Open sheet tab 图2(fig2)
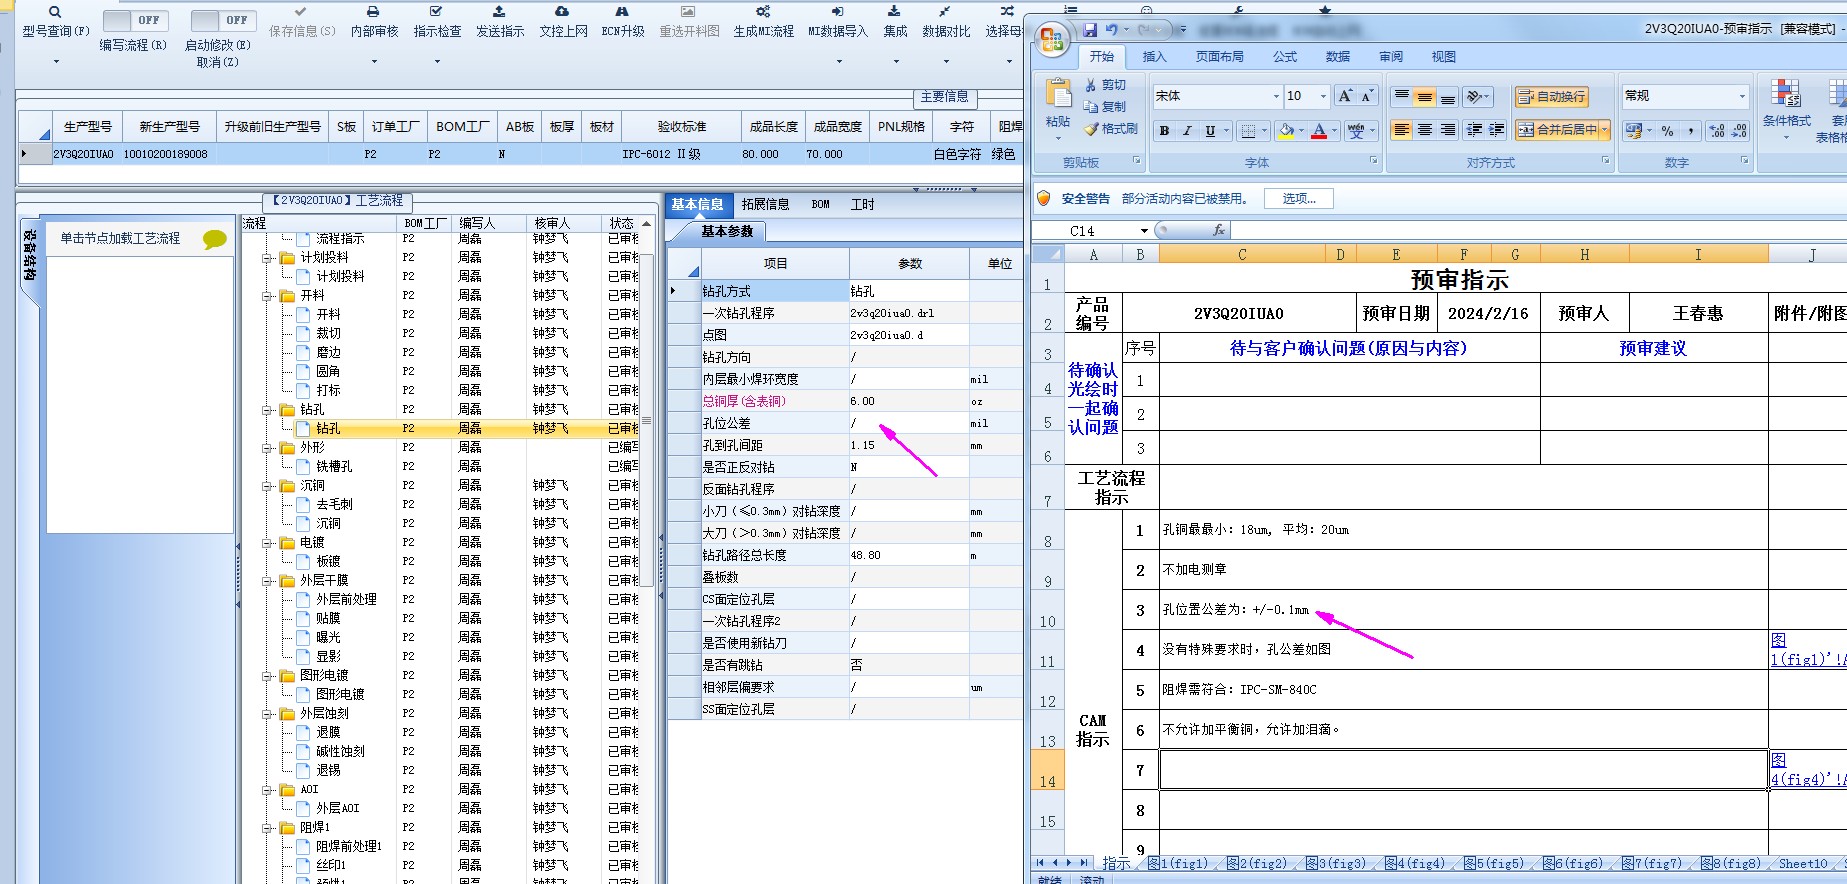1847x884 pixels. tap(1256, 864)
